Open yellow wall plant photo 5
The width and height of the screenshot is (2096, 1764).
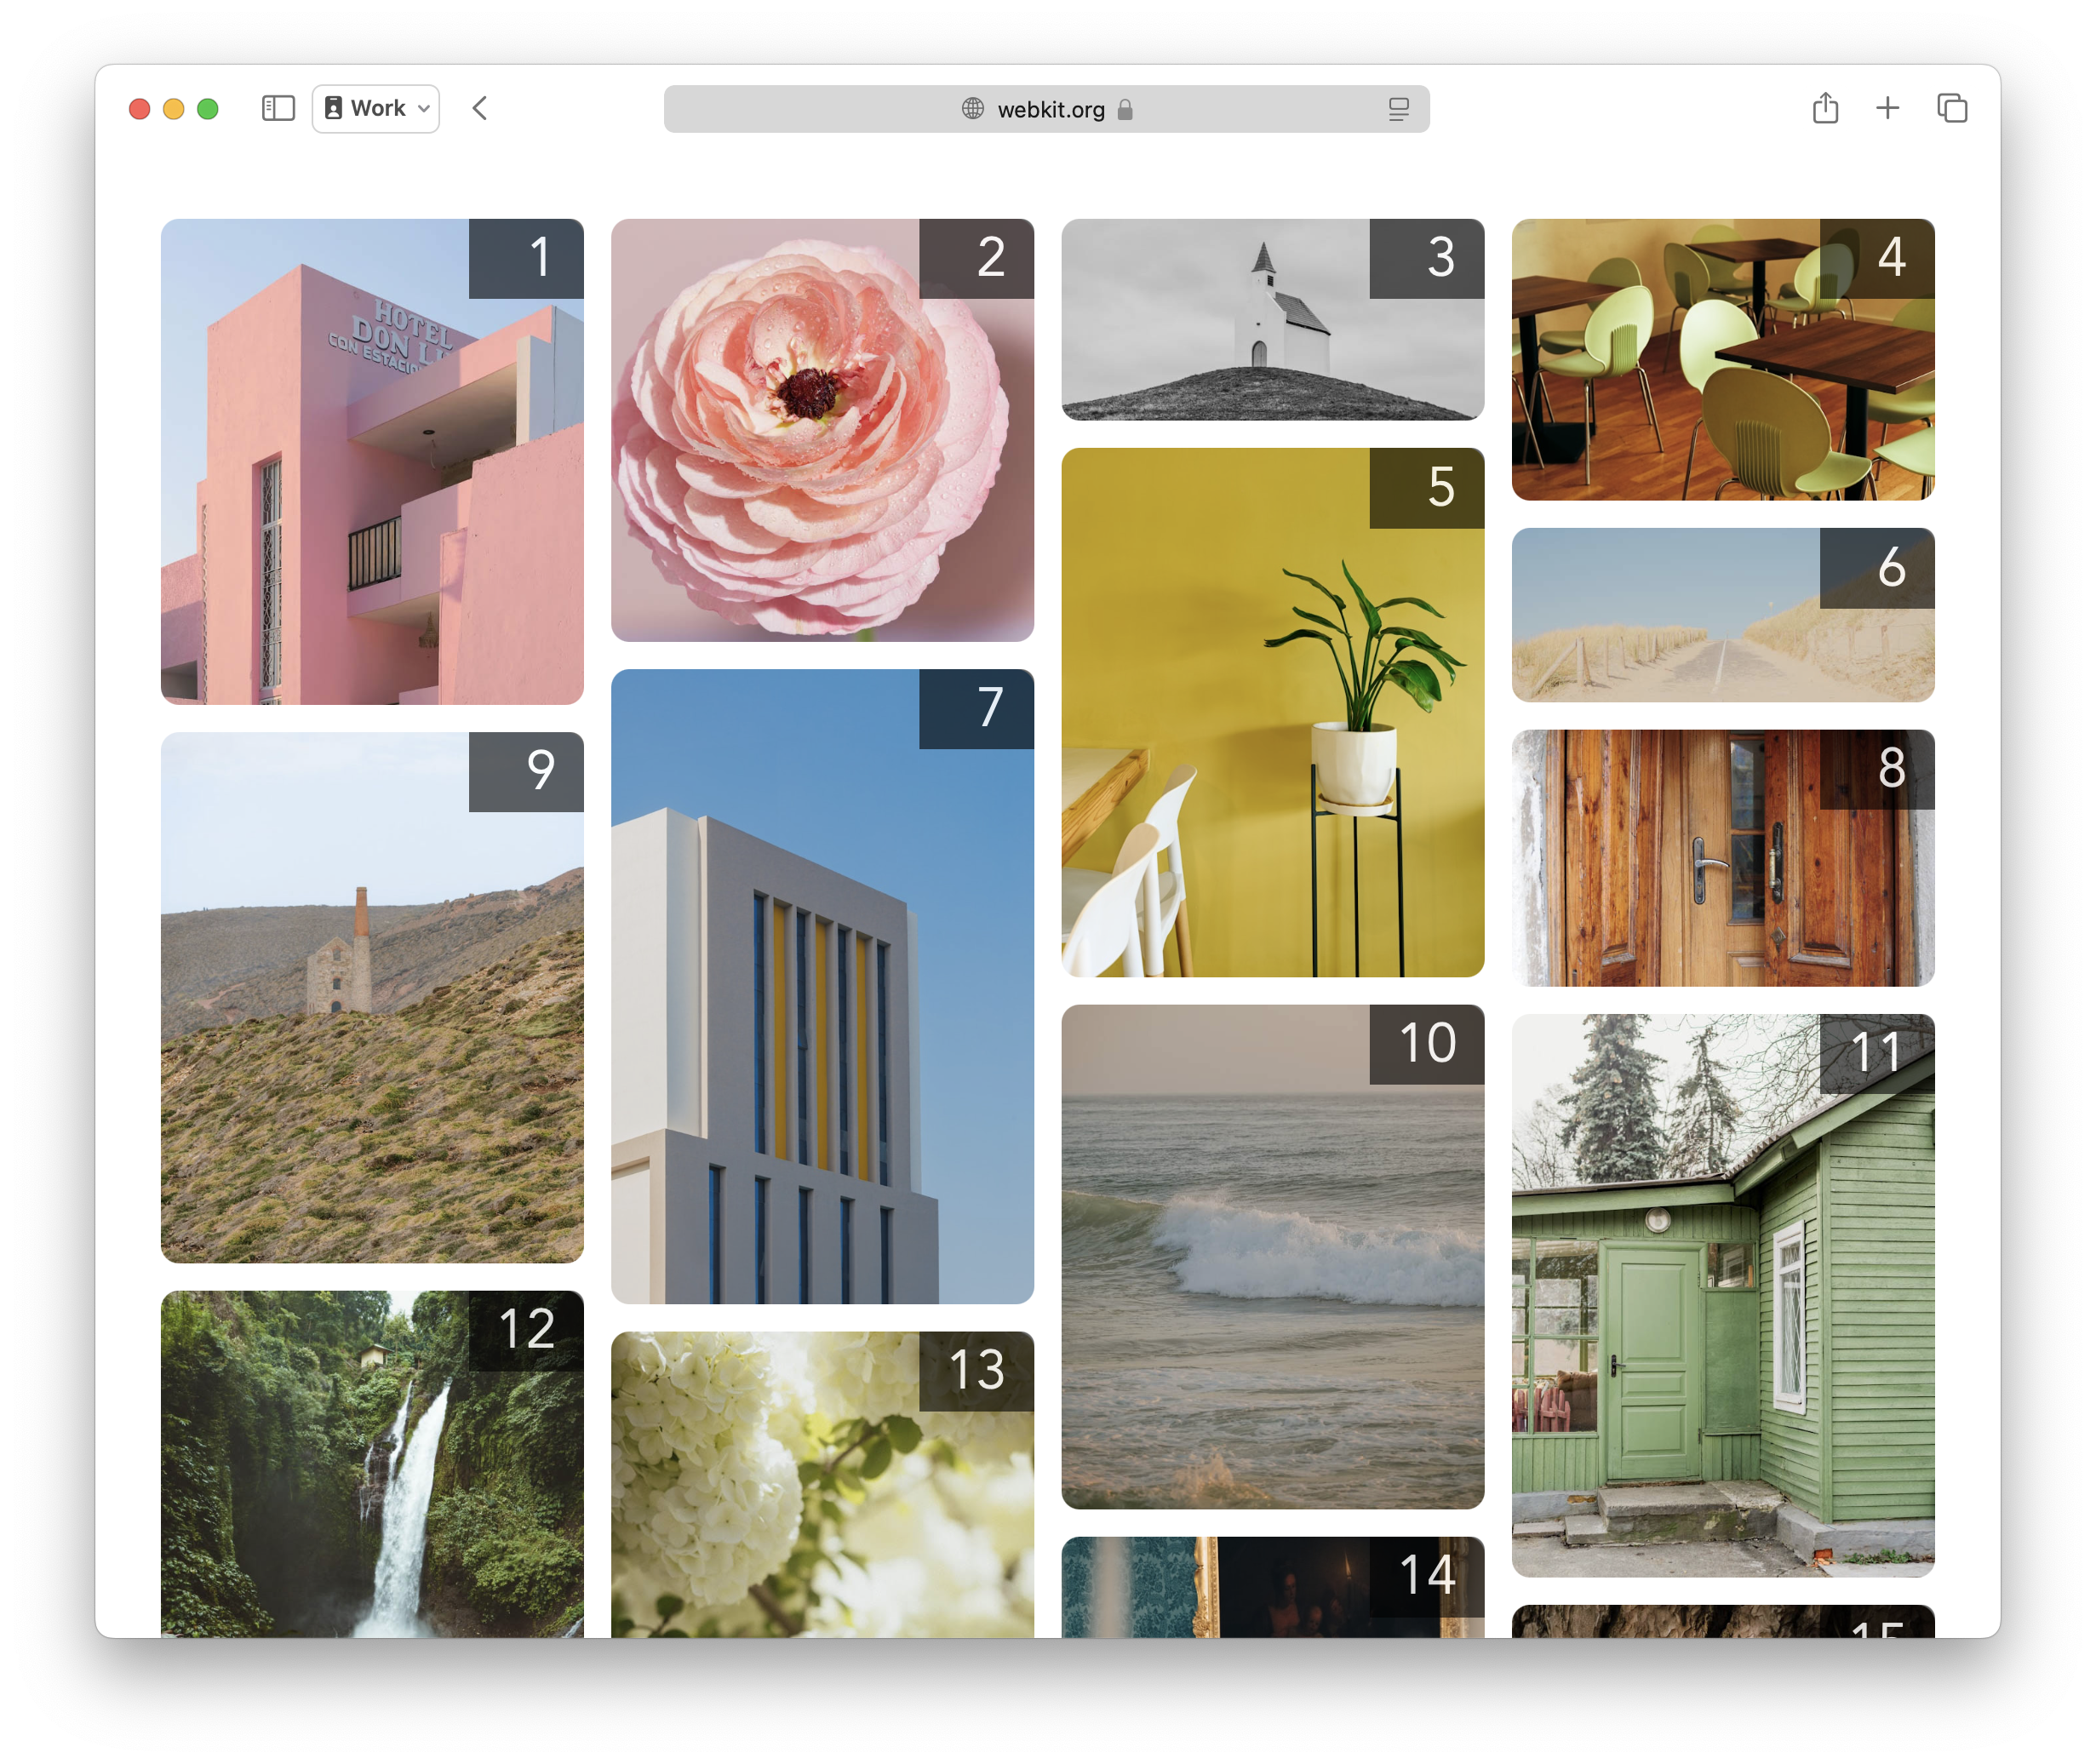[x=1272, y=712]
